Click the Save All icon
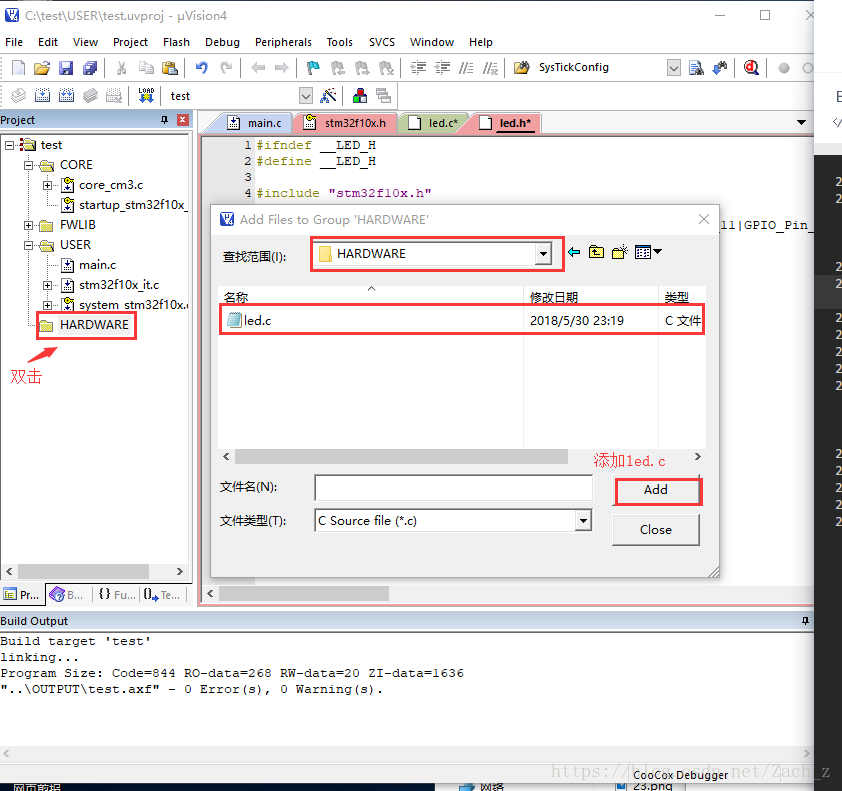842x791 pixels. pos(90,68)
